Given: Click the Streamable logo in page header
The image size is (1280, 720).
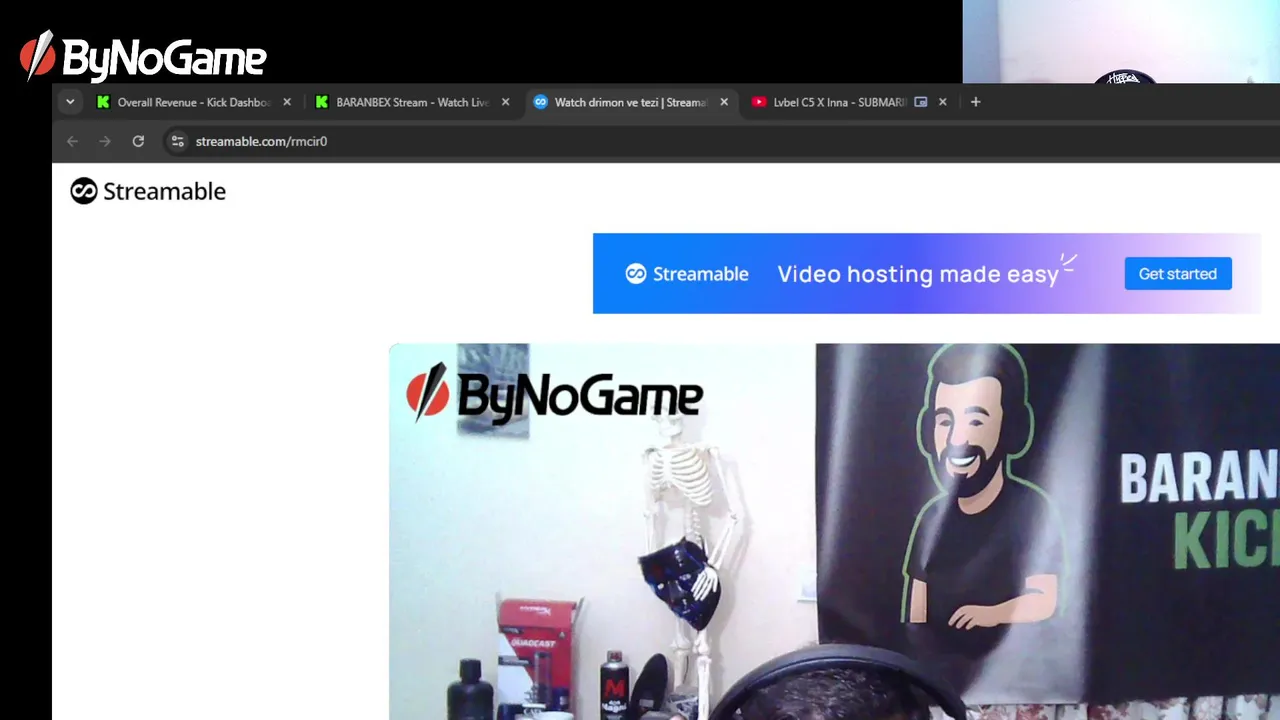Looking at the screenshot, I should pos(148,191).
